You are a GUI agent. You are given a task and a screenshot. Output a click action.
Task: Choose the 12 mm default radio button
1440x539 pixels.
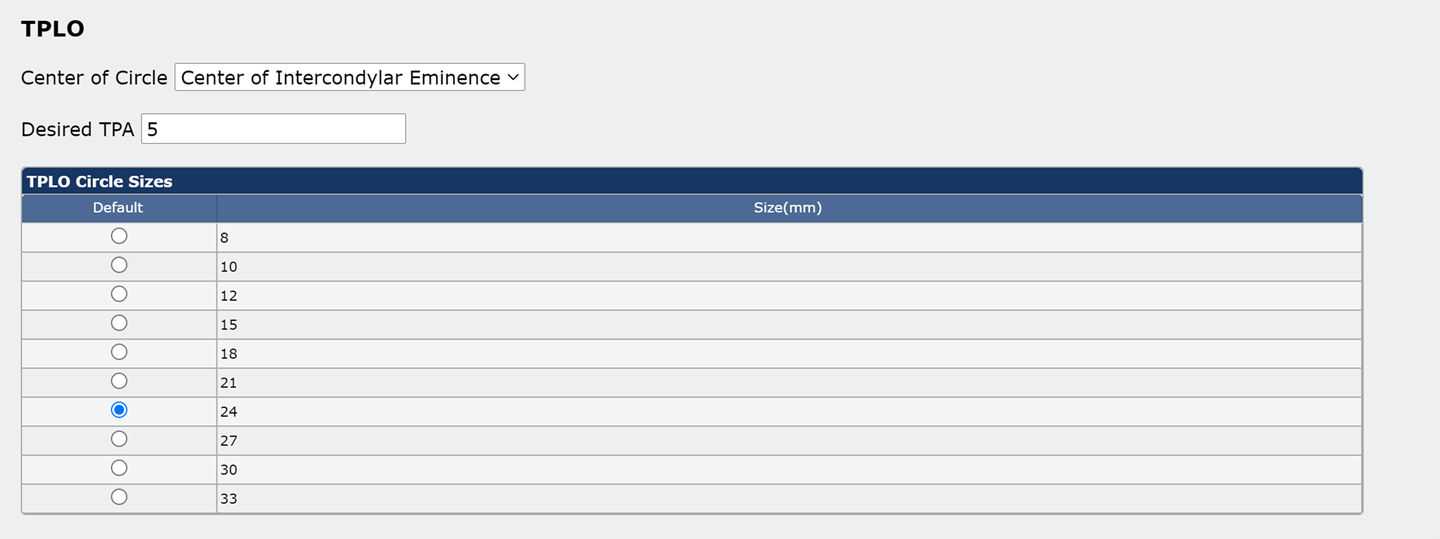pos(119,294)
